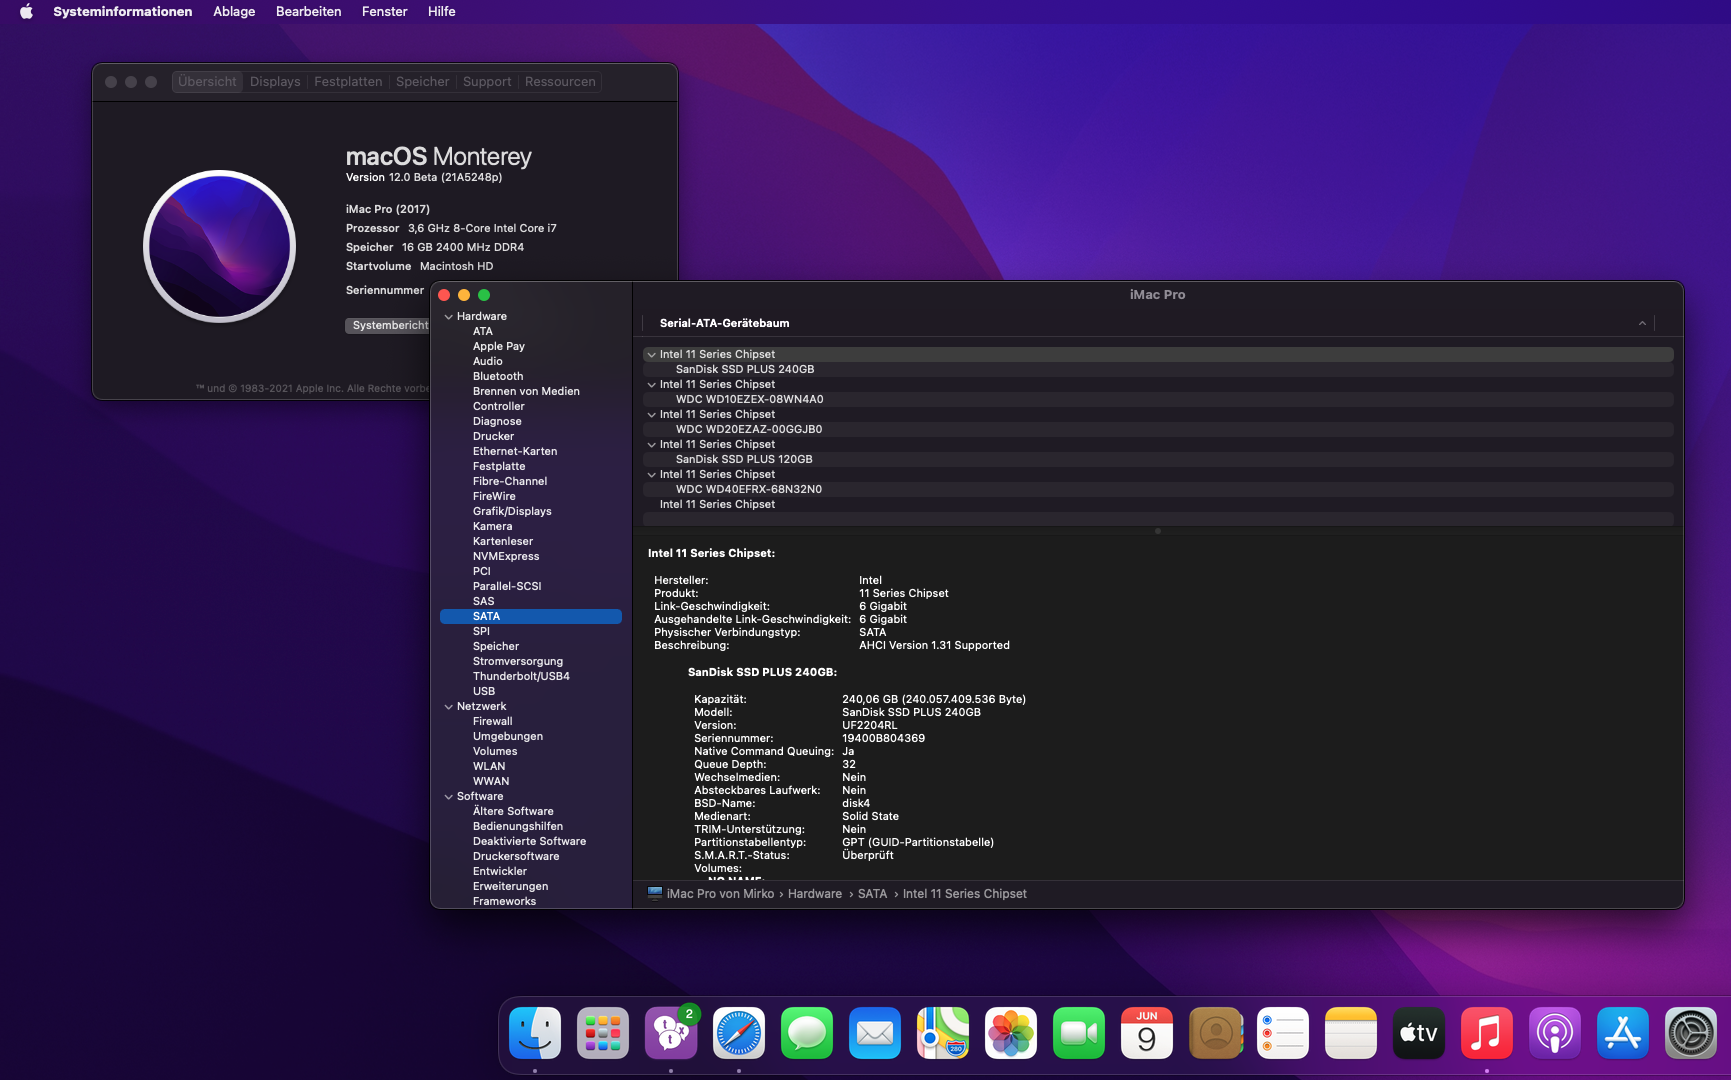Image resolution: width=1731 pixels, height=1080 pixels.
Task: Launch Safari from the Dock
Action: click(x=739, y=1033)
